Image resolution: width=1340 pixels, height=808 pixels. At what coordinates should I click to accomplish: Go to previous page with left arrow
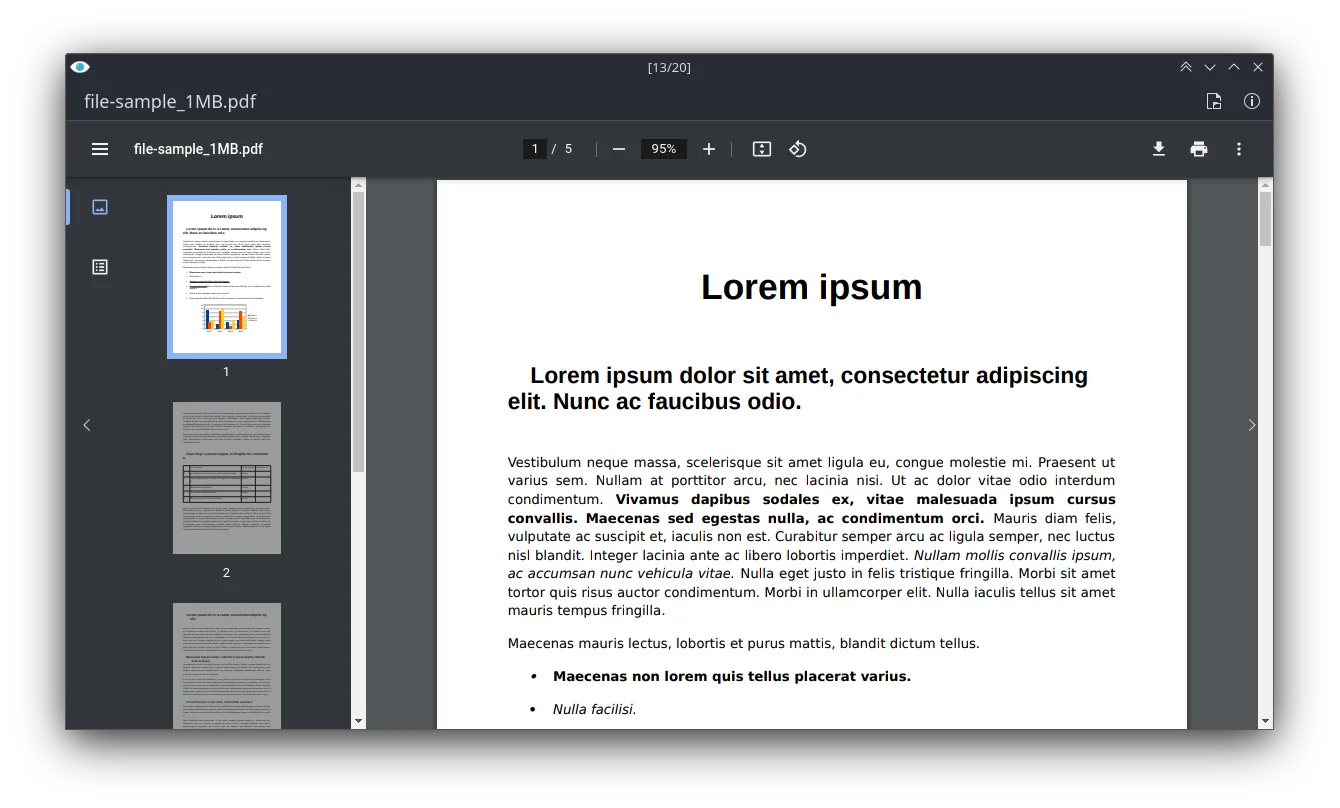coord(86,424)
